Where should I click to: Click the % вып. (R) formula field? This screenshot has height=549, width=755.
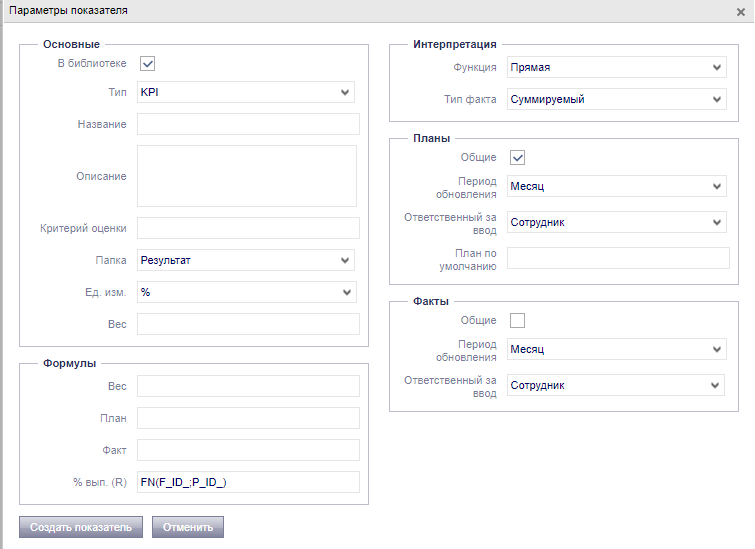click(x=247, y=482)
